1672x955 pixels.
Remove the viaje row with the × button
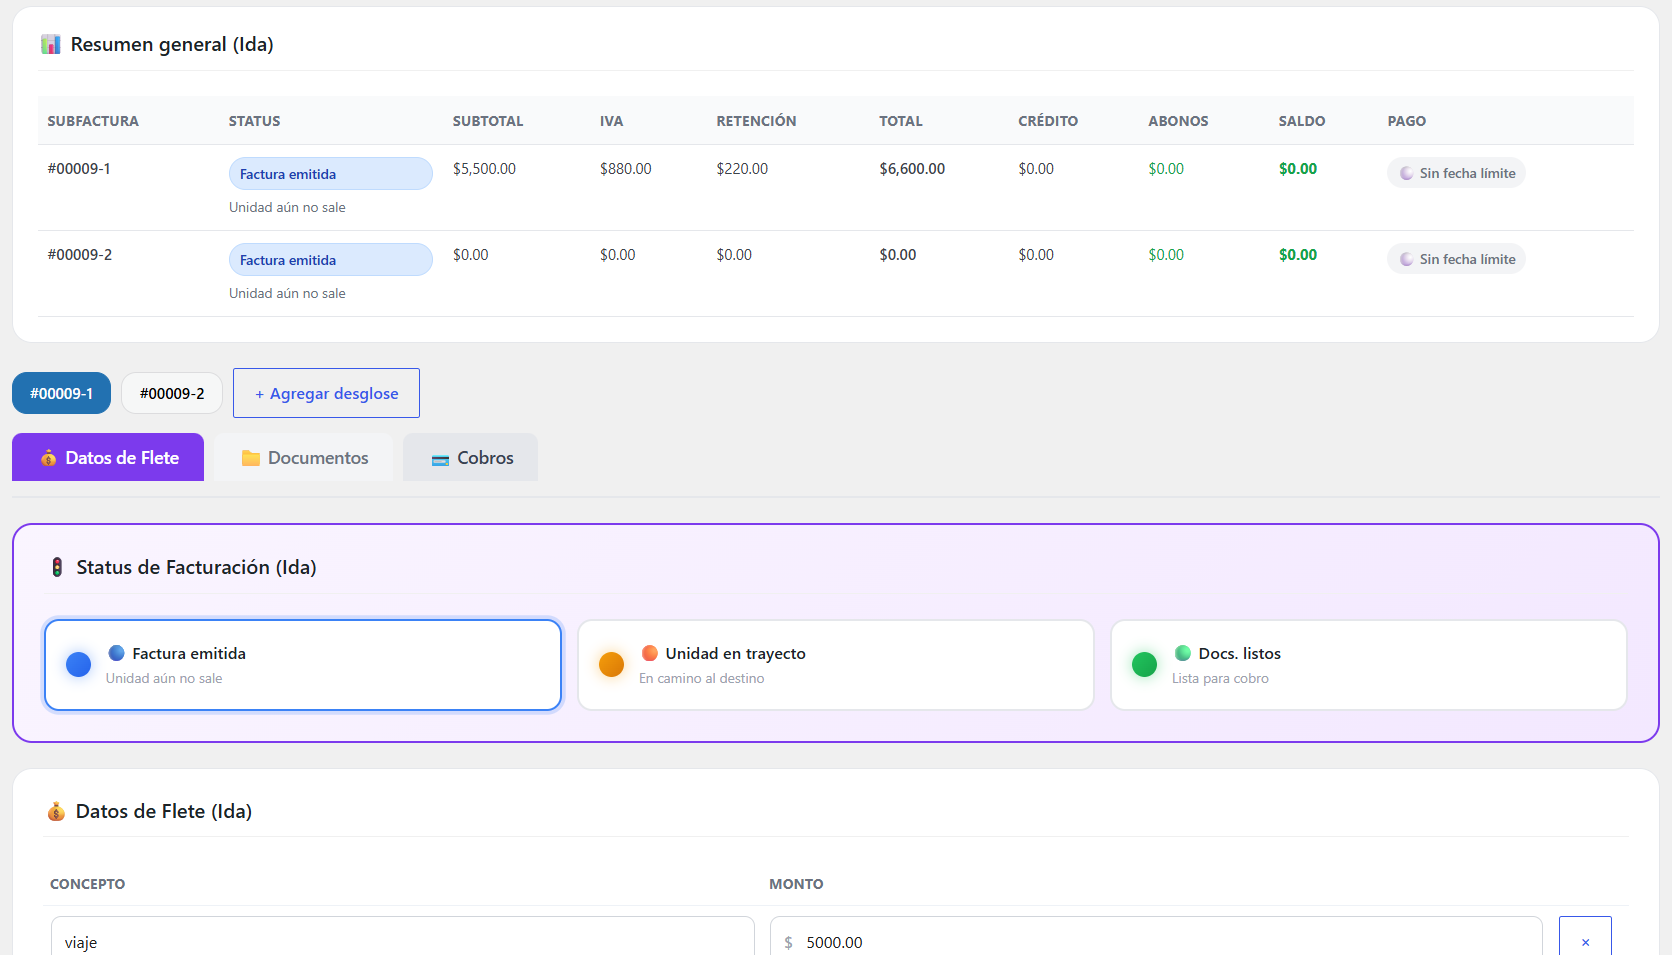point(1585,941)
